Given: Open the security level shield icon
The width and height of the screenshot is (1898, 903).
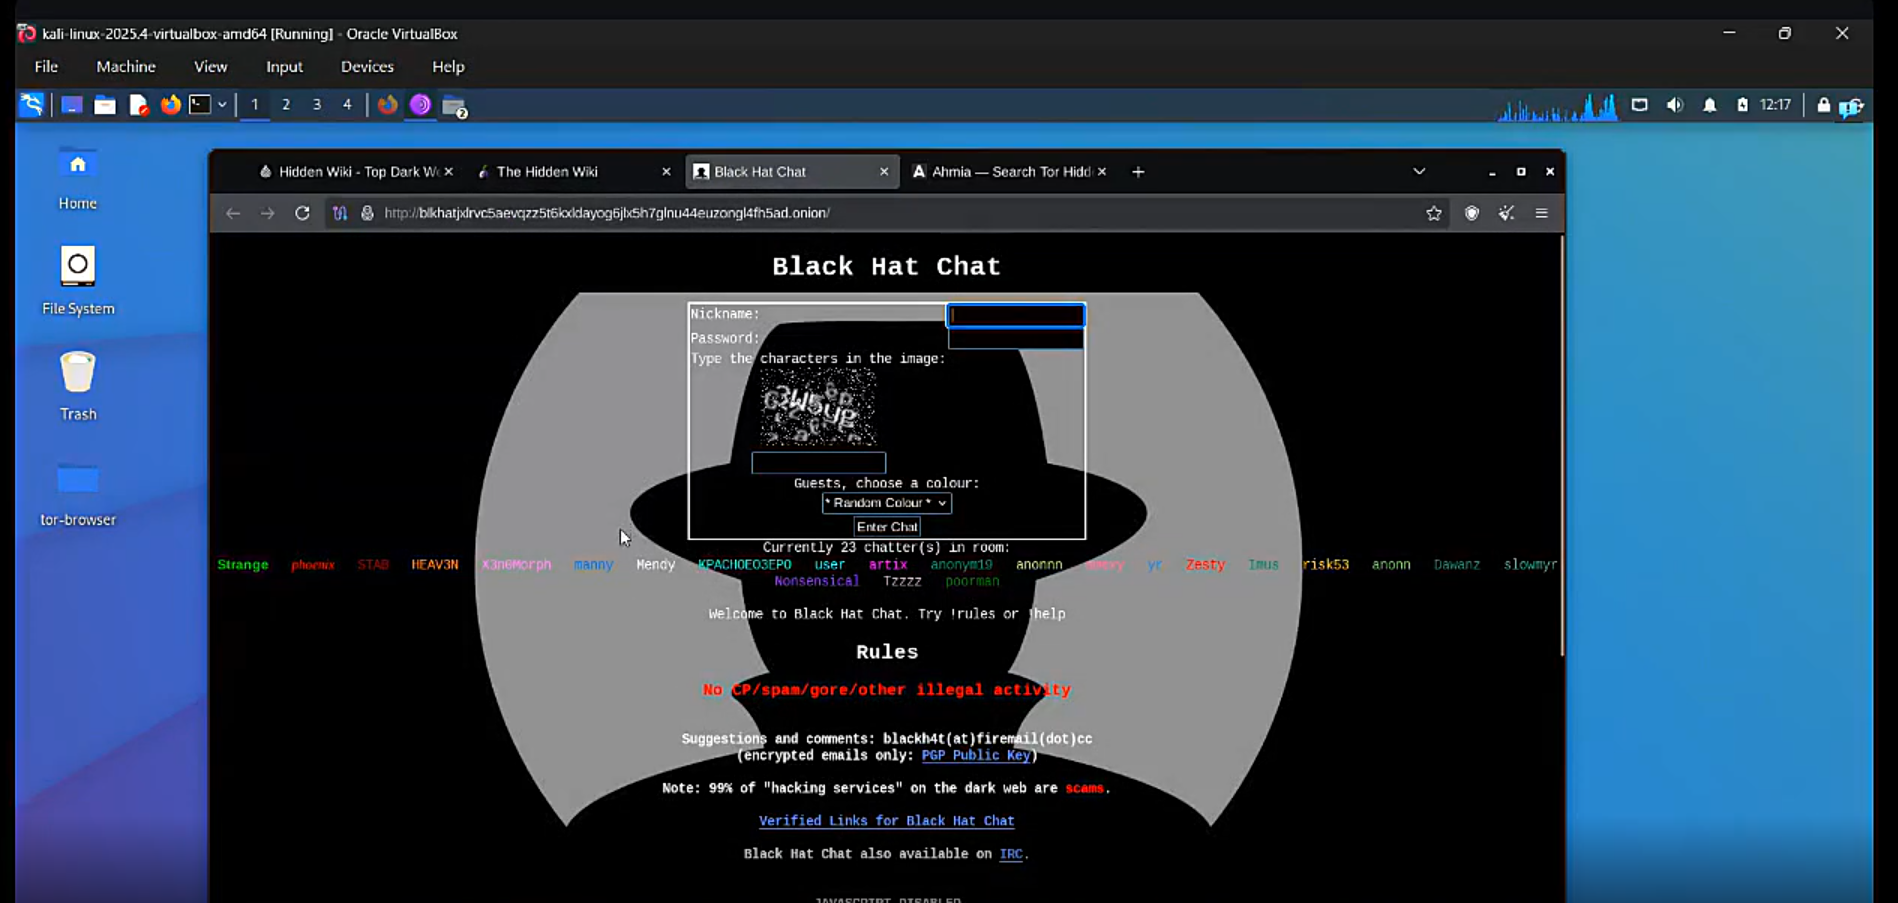Looking at the screenshot, I should pos(1472,213).
